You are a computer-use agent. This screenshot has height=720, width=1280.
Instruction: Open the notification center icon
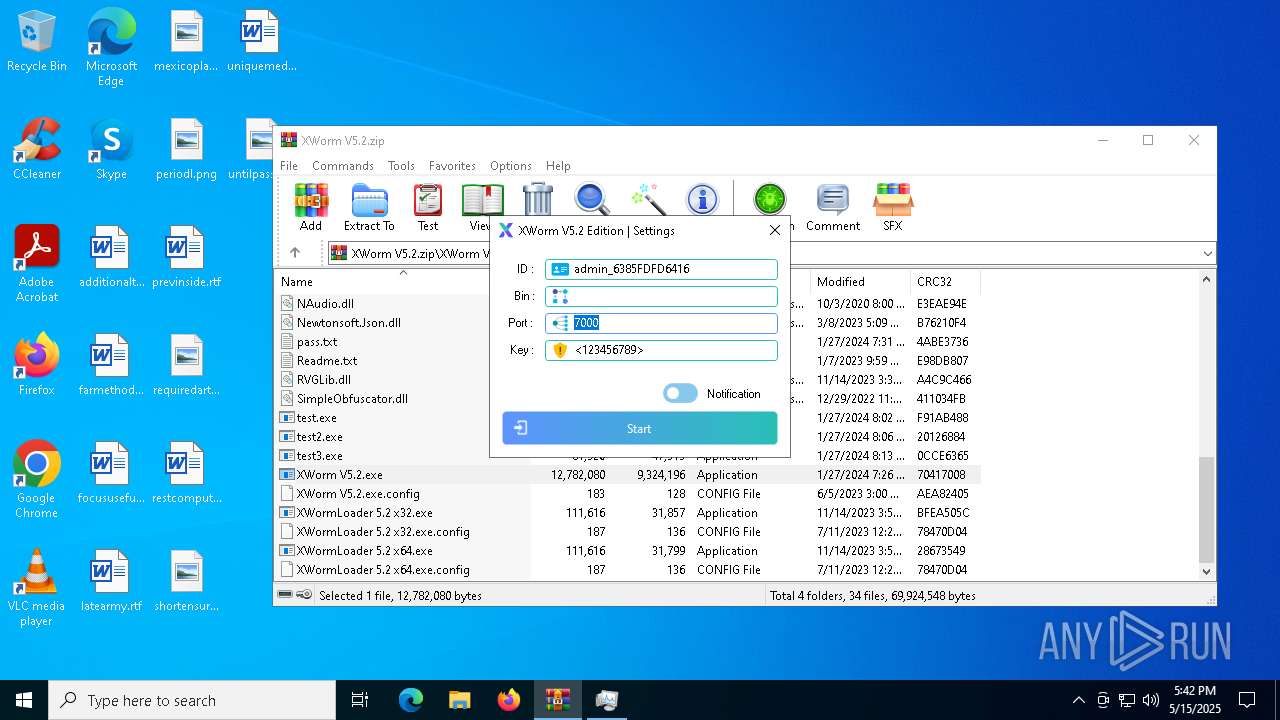[x=1247, y=700]
